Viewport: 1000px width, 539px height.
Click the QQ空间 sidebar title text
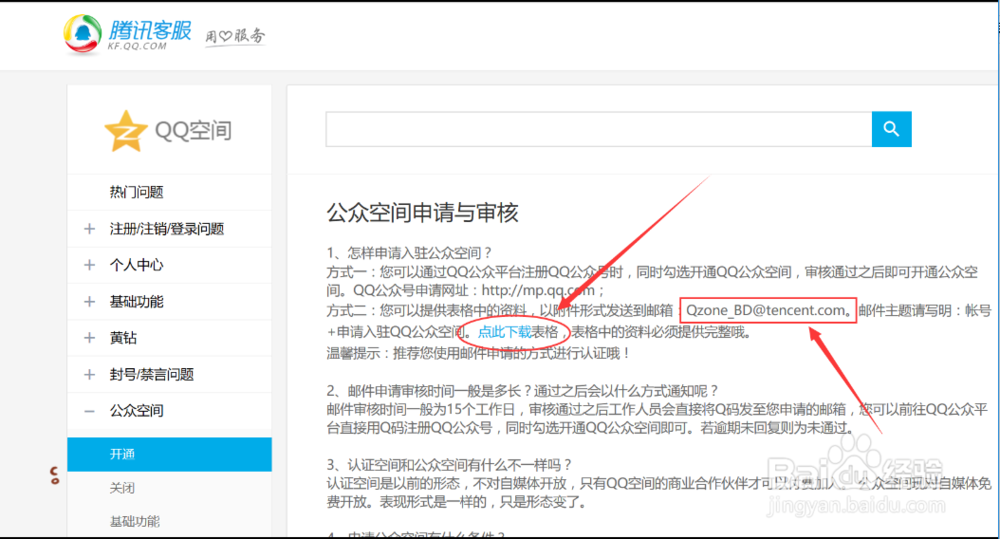pyautogui.click(x=193, y=131)
